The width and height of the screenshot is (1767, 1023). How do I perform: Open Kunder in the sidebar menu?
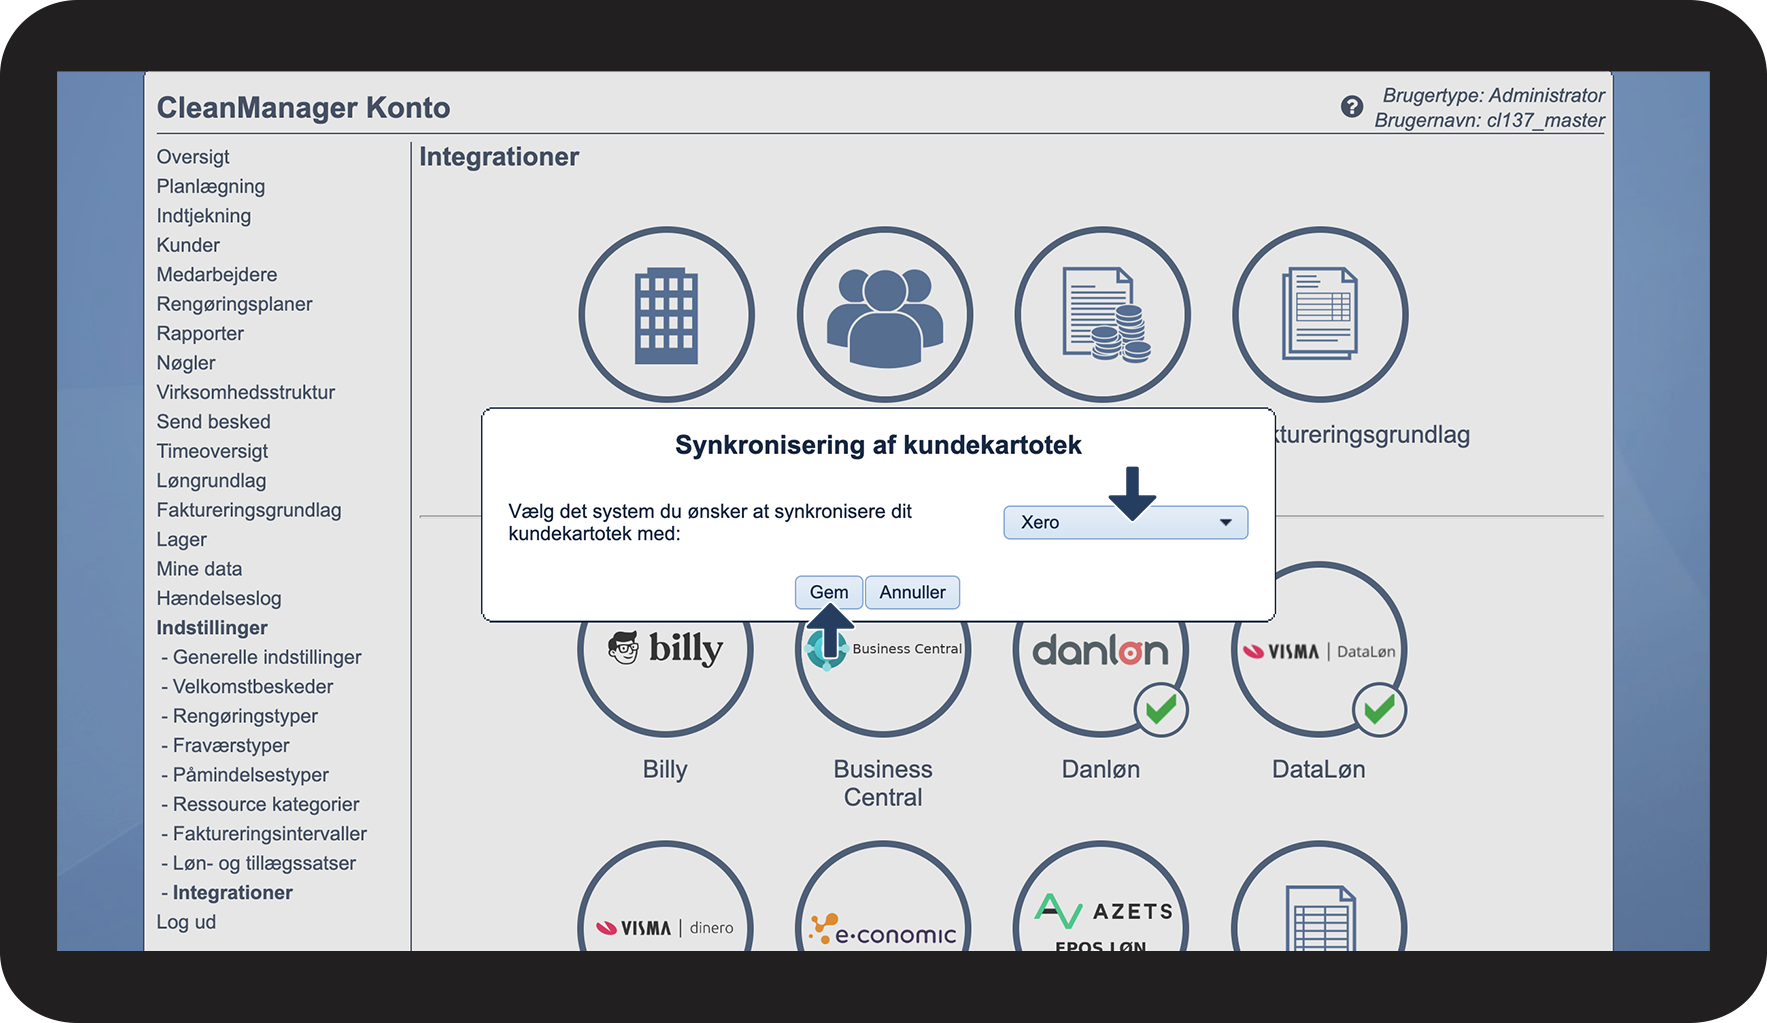(188, 245)
